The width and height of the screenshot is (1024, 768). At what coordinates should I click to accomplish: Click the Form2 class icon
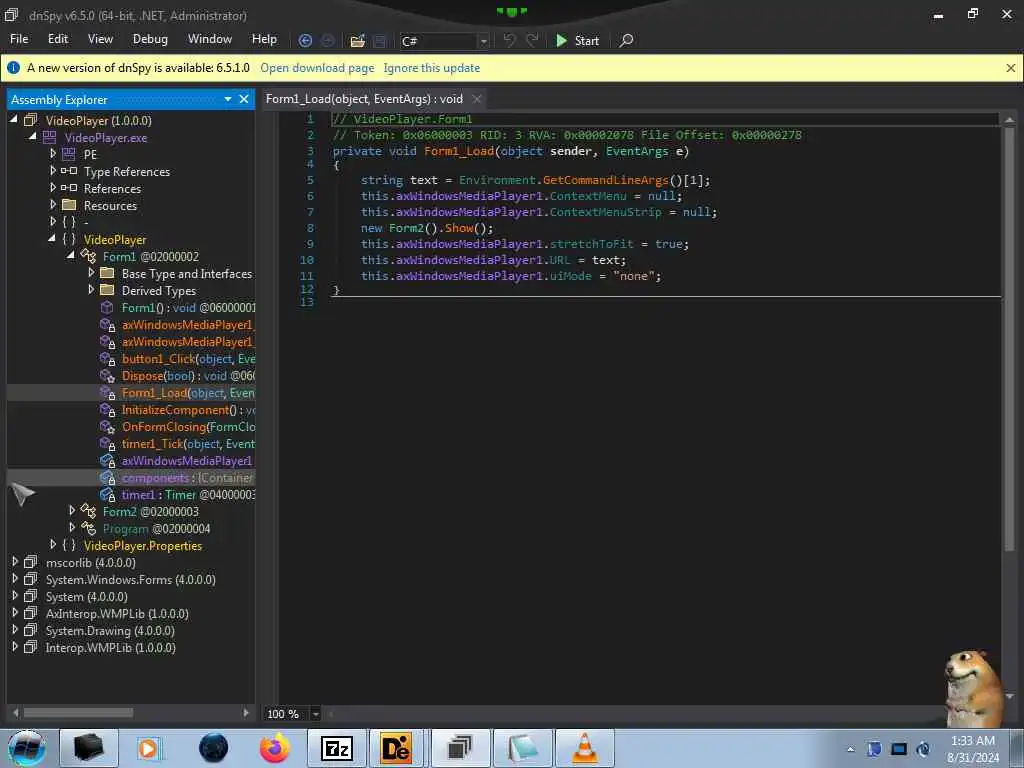(x=88, y=511)
